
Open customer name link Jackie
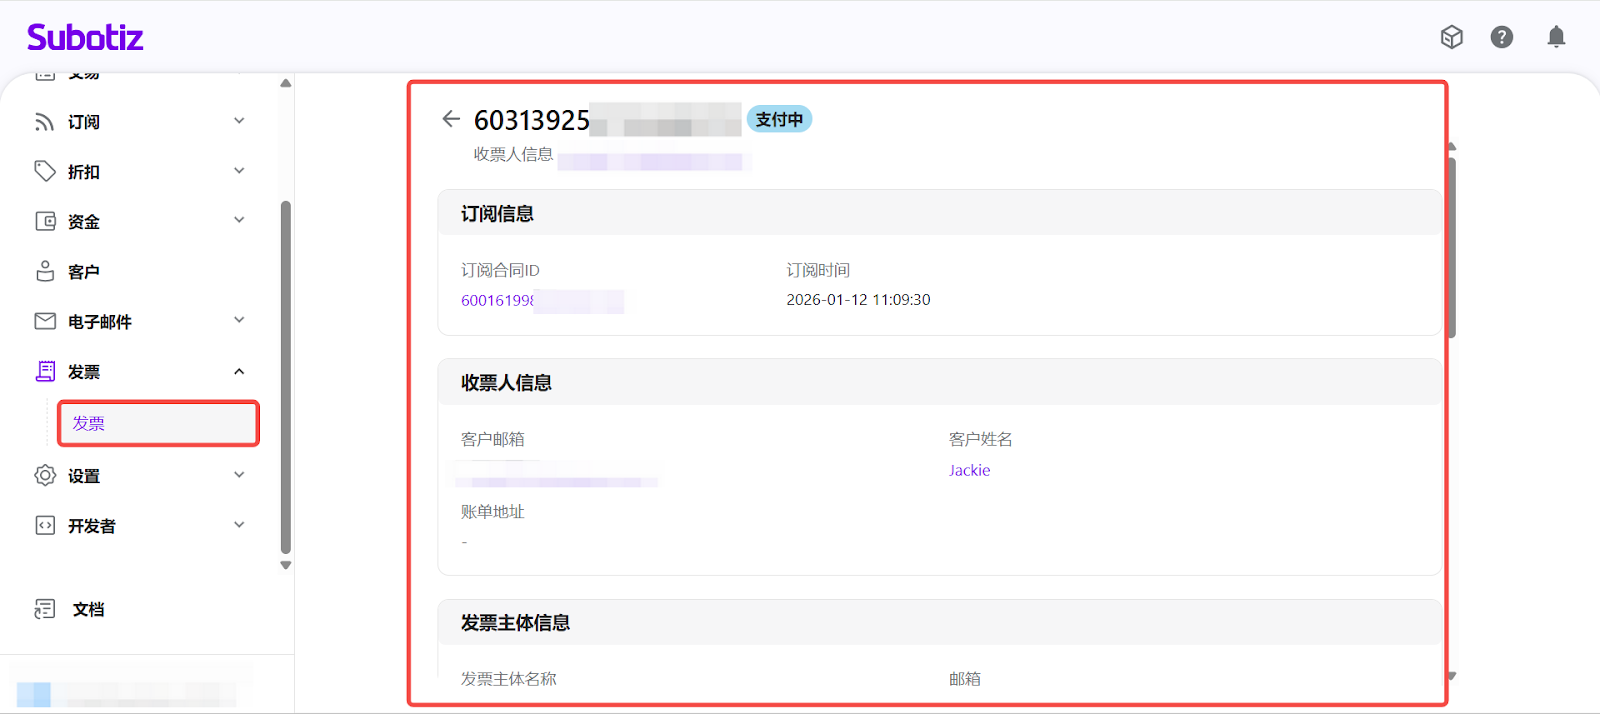tap(969, 470)
